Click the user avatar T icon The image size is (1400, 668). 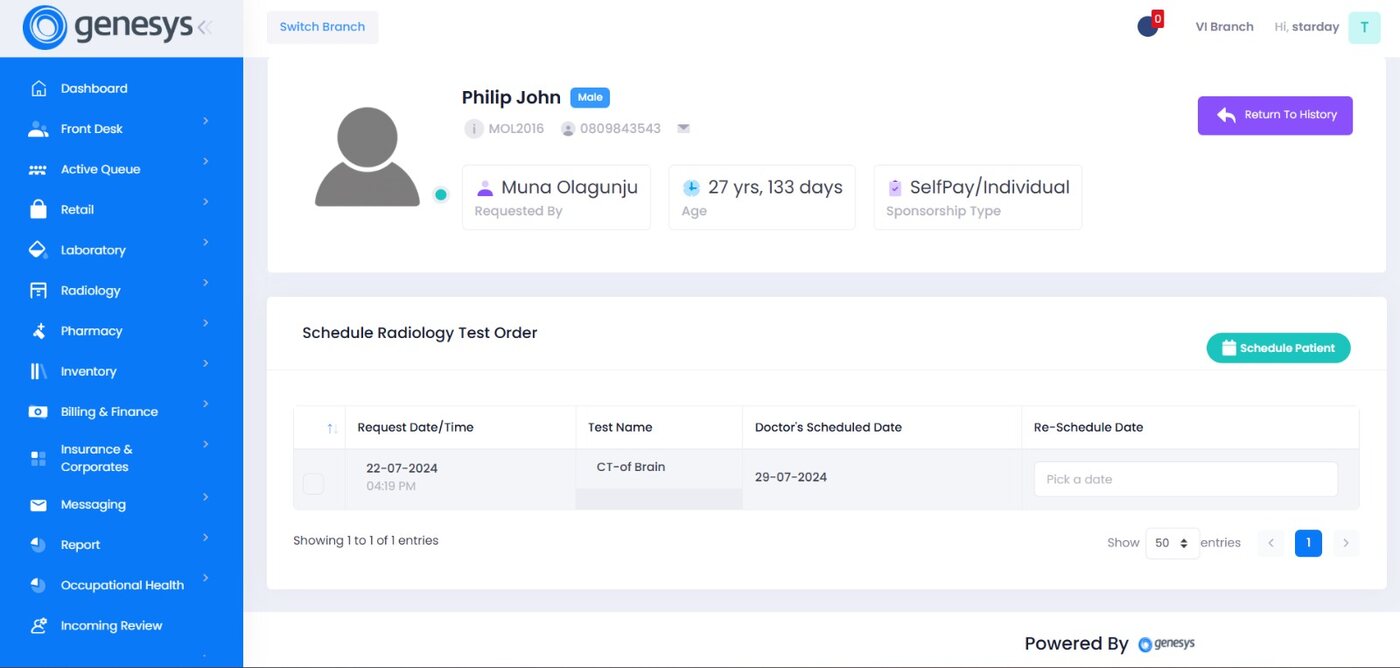[x=1364, y=28]
